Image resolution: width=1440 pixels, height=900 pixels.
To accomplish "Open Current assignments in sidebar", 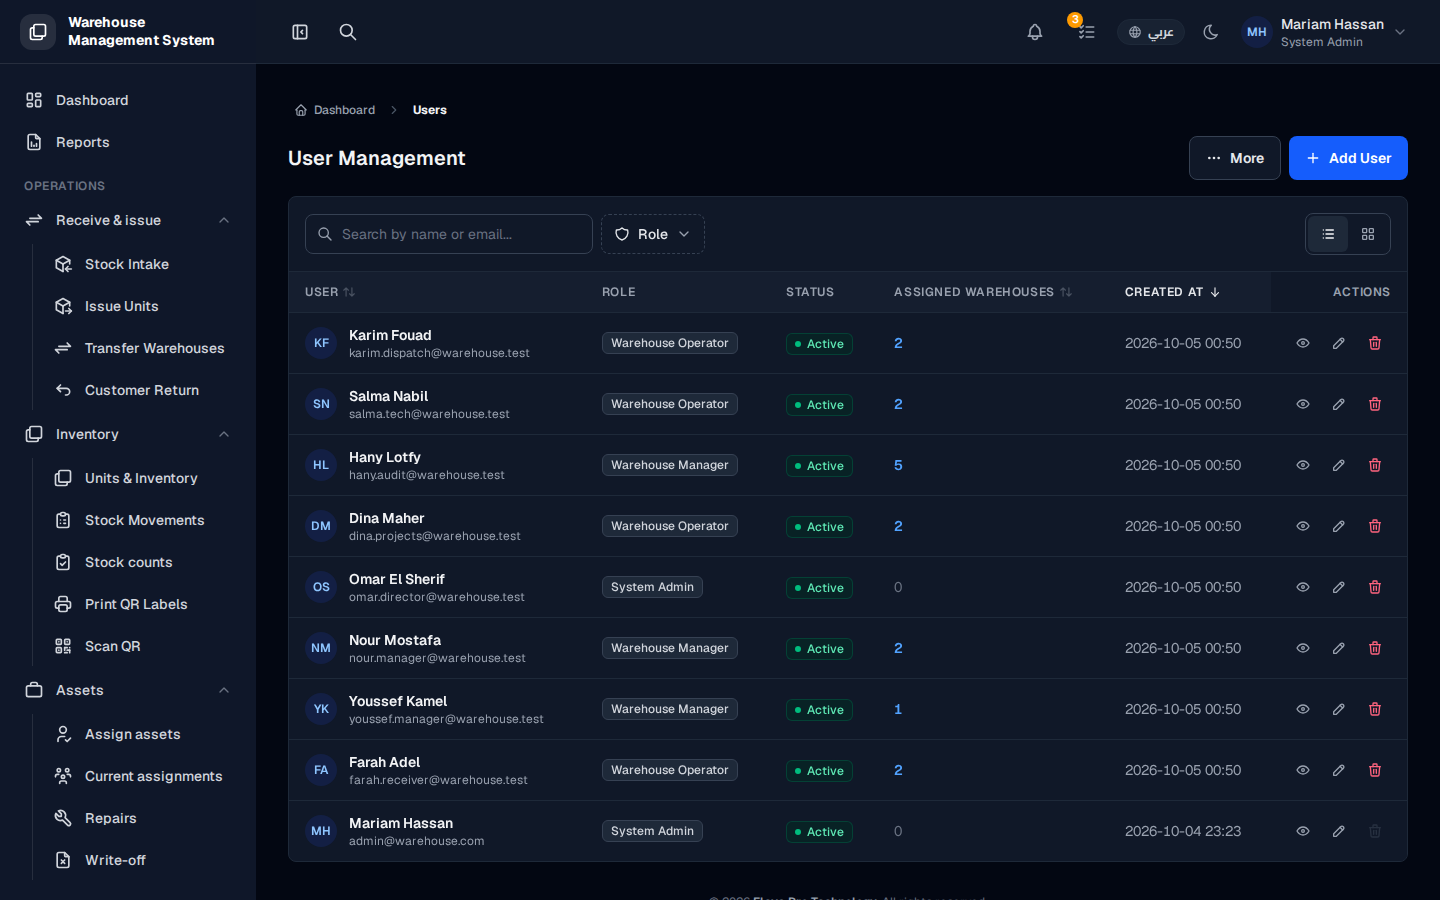I will pos(143,776).
